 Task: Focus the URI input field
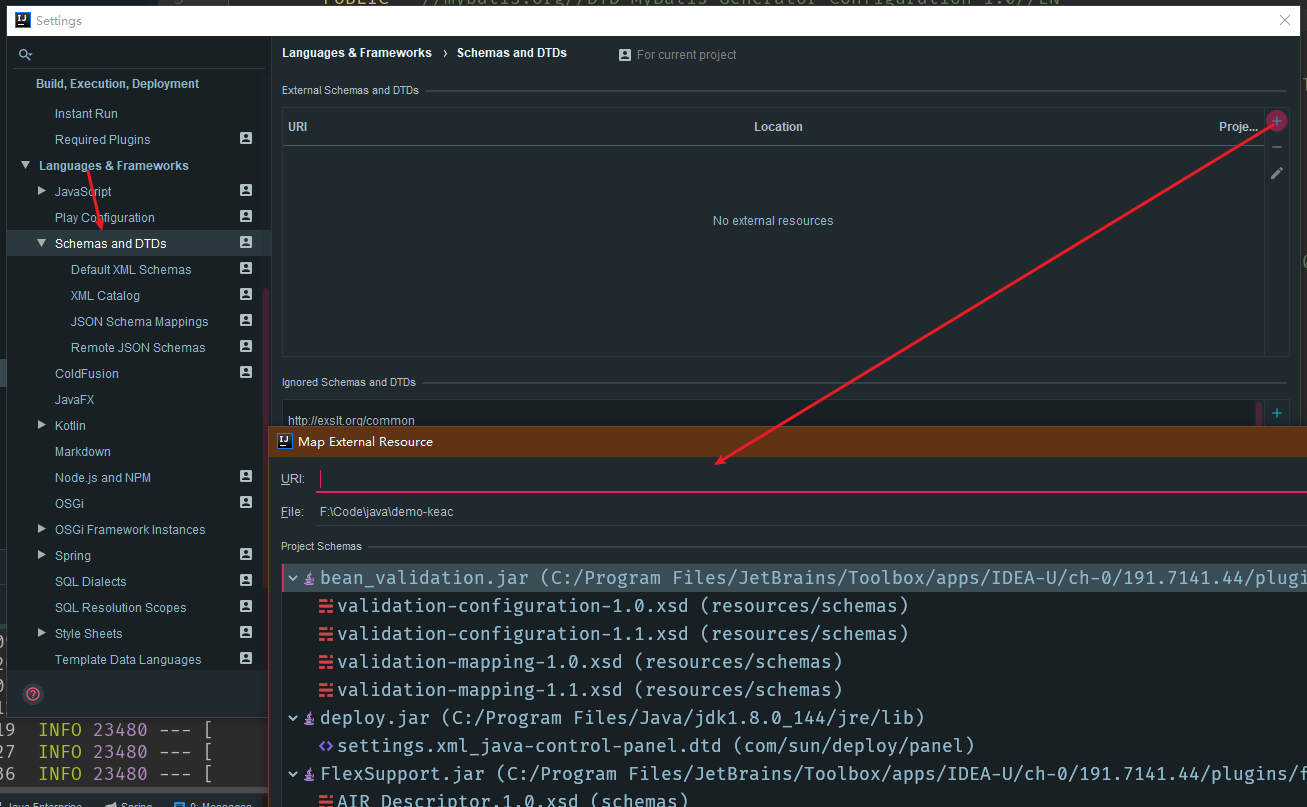pyautogui.click(x=812, y=479)
